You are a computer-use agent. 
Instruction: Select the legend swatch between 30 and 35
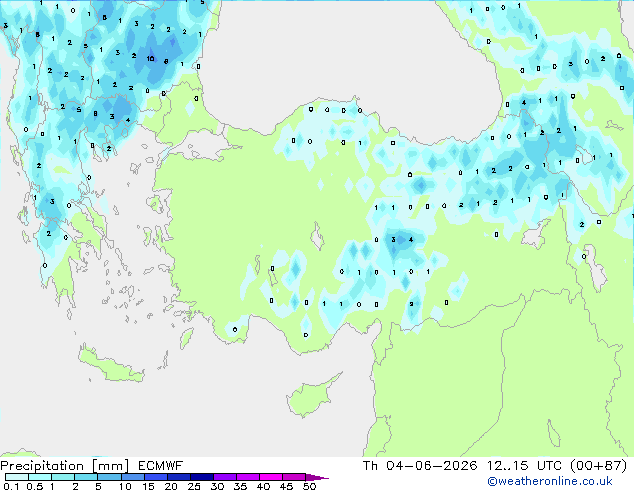point(225,477)
